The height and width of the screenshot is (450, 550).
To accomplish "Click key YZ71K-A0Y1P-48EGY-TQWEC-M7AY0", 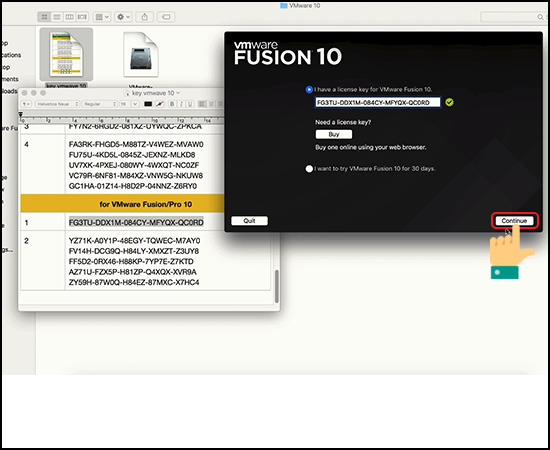I will (x=134, y=241).
